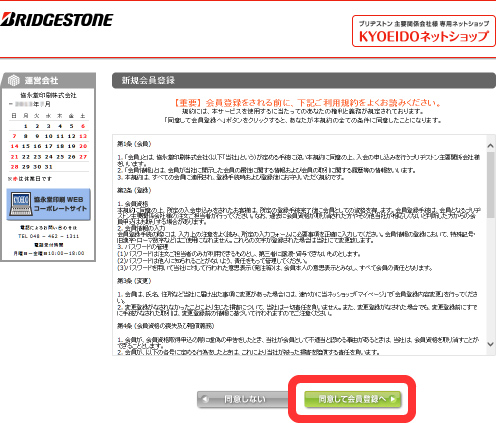The height and width of the screenshot is (423, 496).
Task: Click inside the terms of use text area
Action: [299, 245]
